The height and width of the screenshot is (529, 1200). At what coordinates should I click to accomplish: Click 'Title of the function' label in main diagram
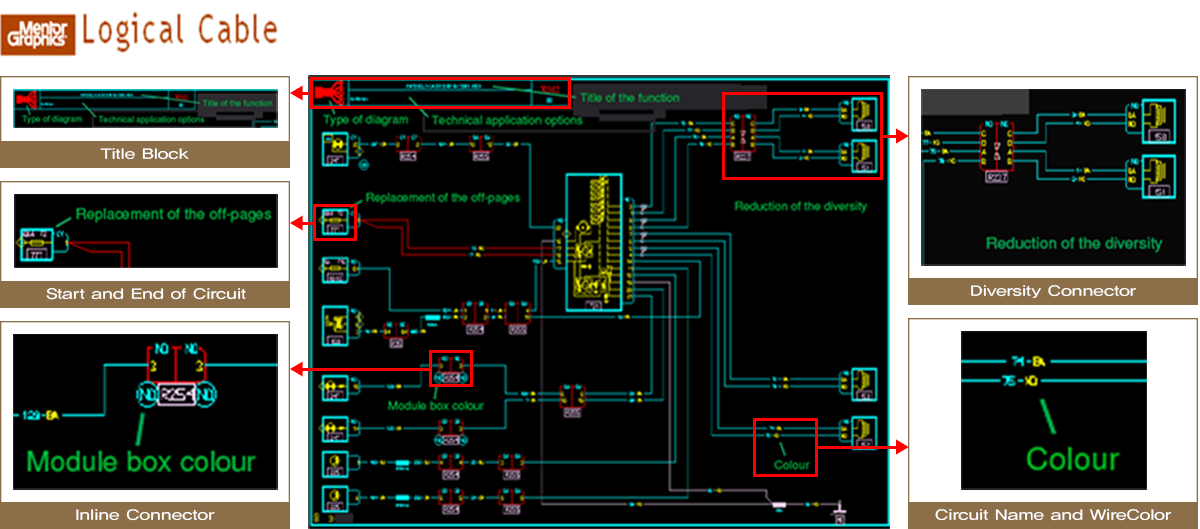tap(629, 98)
